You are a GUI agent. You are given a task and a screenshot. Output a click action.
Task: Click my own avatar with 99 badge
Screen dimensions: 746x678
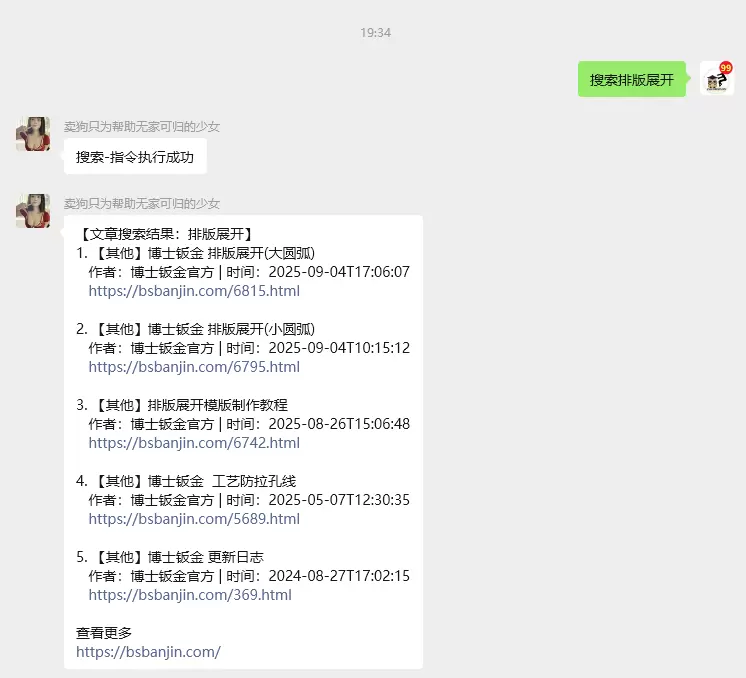point(717,79)
